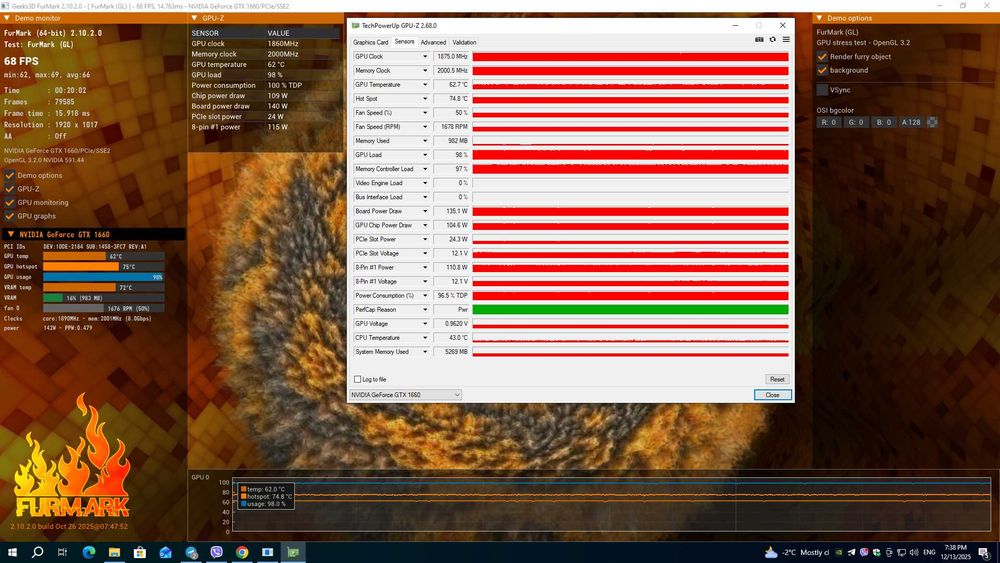Open Windows Search from the taskbar
1000x563 pixels.
38,552
